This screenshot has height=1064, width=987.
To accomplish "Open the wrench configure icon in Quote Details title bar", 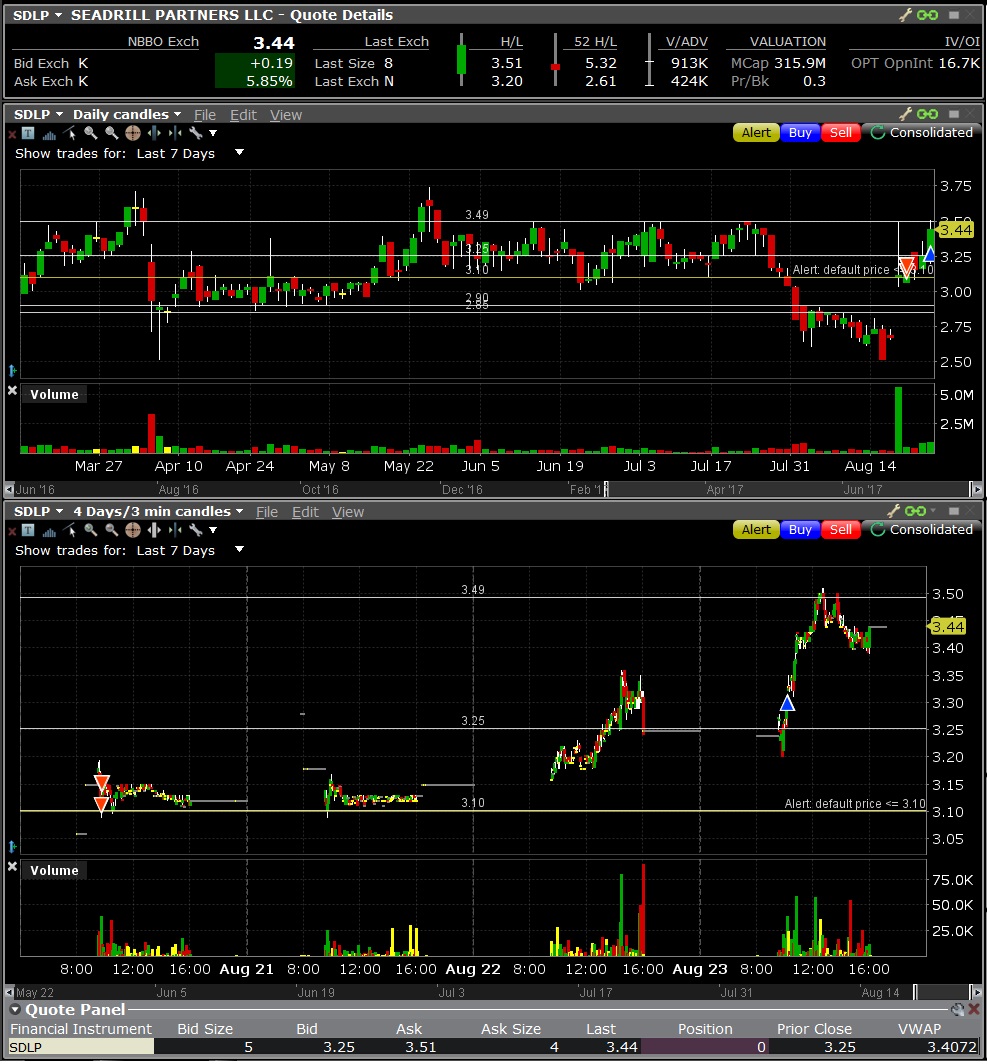I will pos(905,15).
